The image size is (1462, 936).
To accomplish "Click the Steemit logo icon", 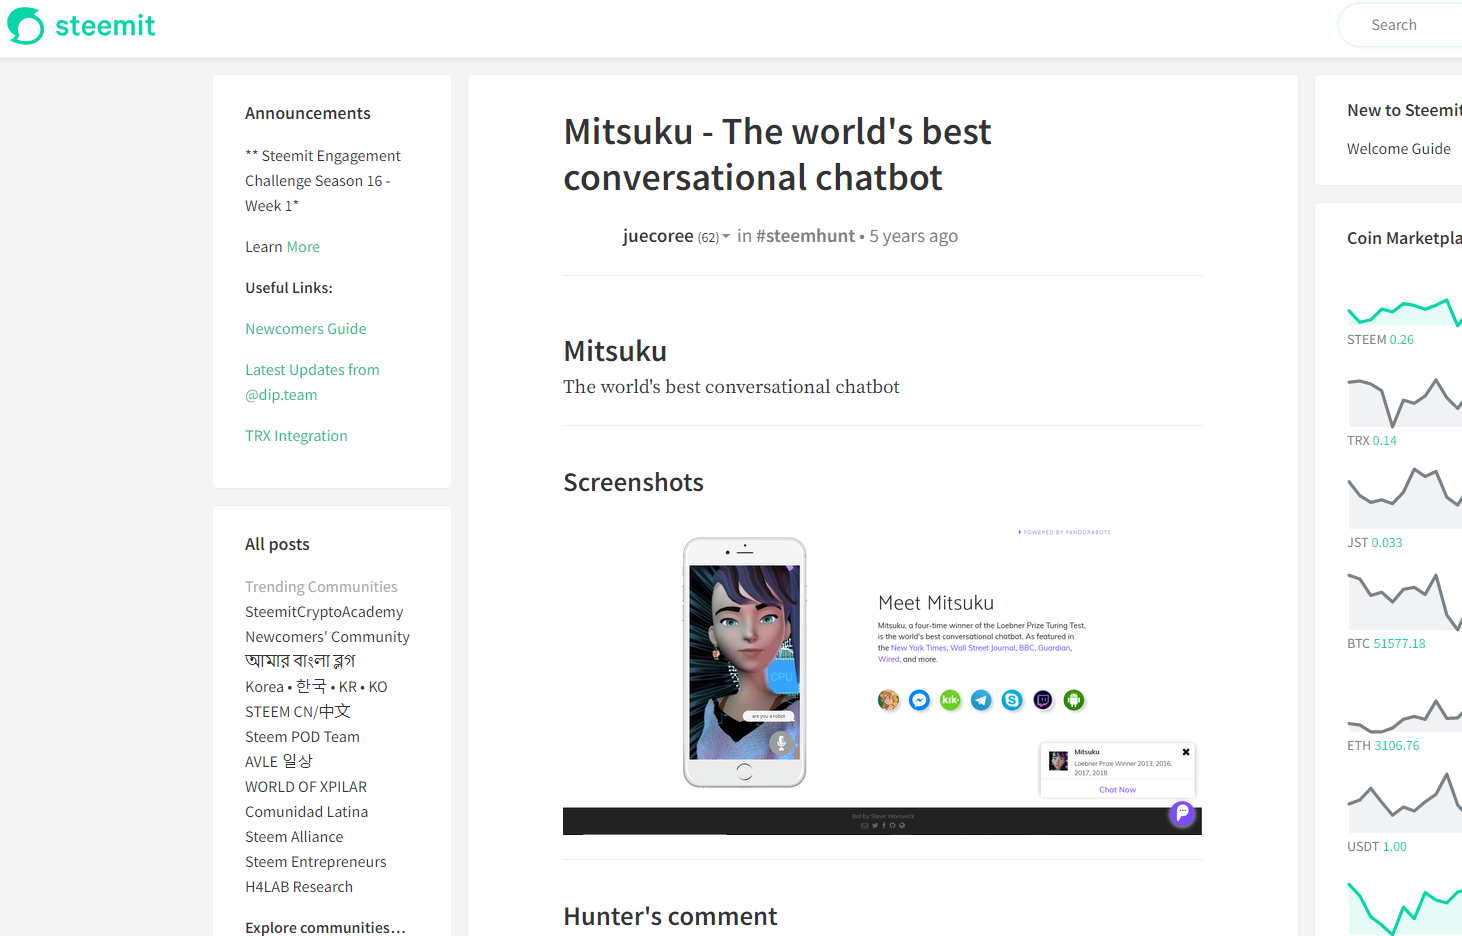I will coord(26,26).
